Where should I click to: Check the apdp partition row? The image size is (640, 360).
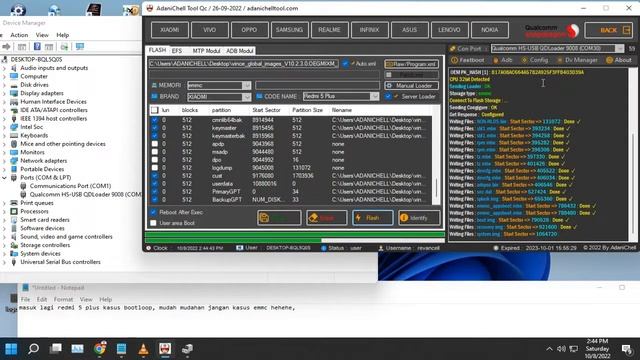pos(155,144)
